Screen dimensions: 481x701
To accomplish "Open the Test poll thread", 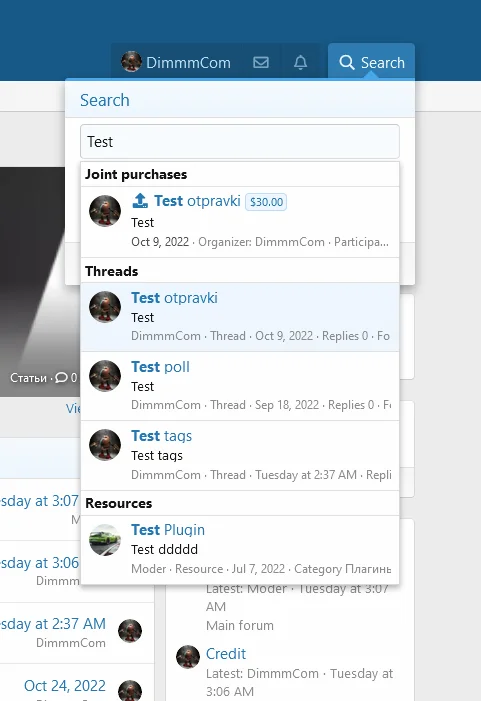I will coord(160,367).
